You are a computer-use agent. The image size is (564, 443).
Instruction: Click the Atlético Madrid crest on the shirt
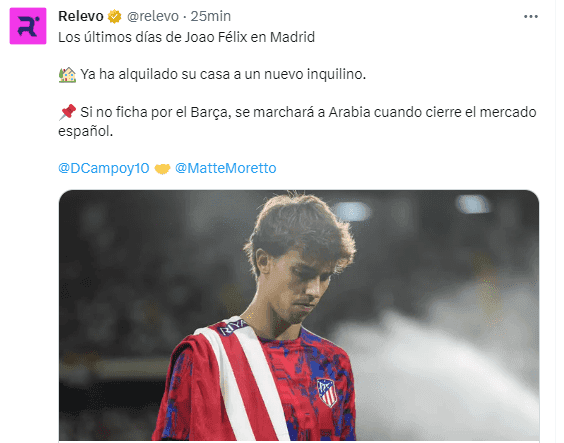(x=327, y=393)
